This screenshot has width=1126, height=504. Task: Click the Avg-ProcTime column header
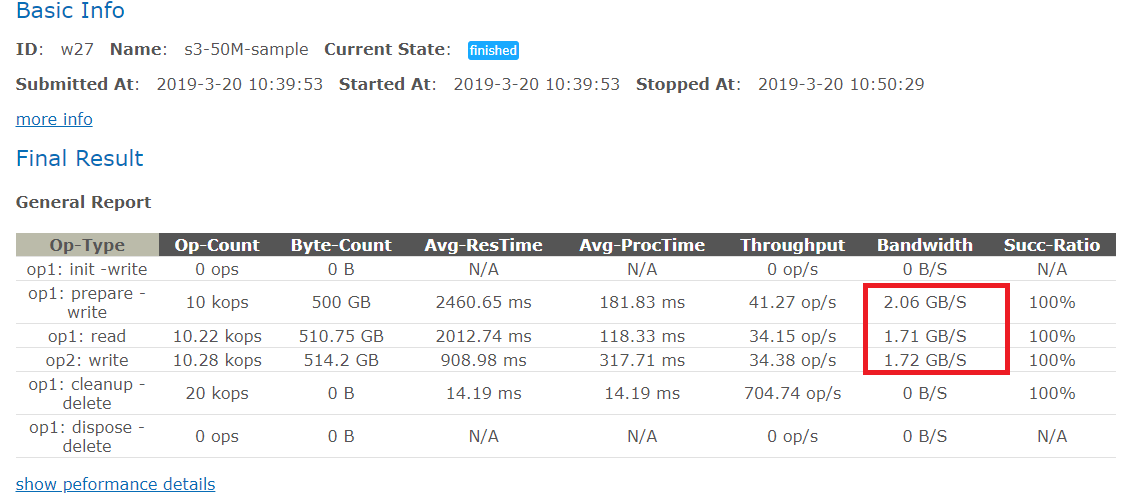(642, 245)
